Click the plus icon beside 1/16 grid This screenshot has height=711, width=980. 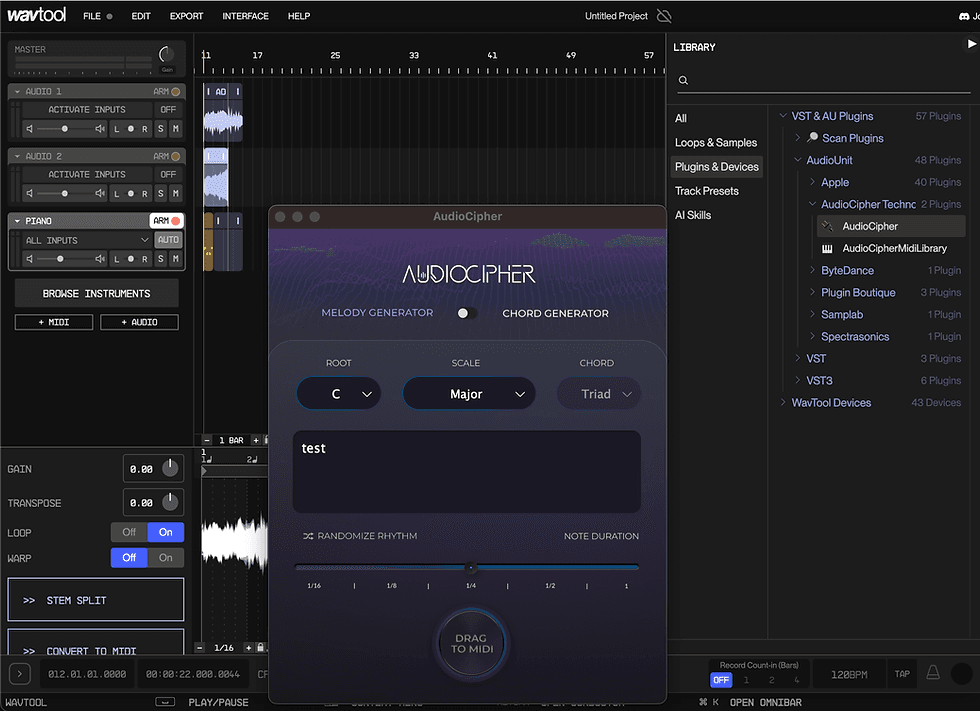pos(248,648)
